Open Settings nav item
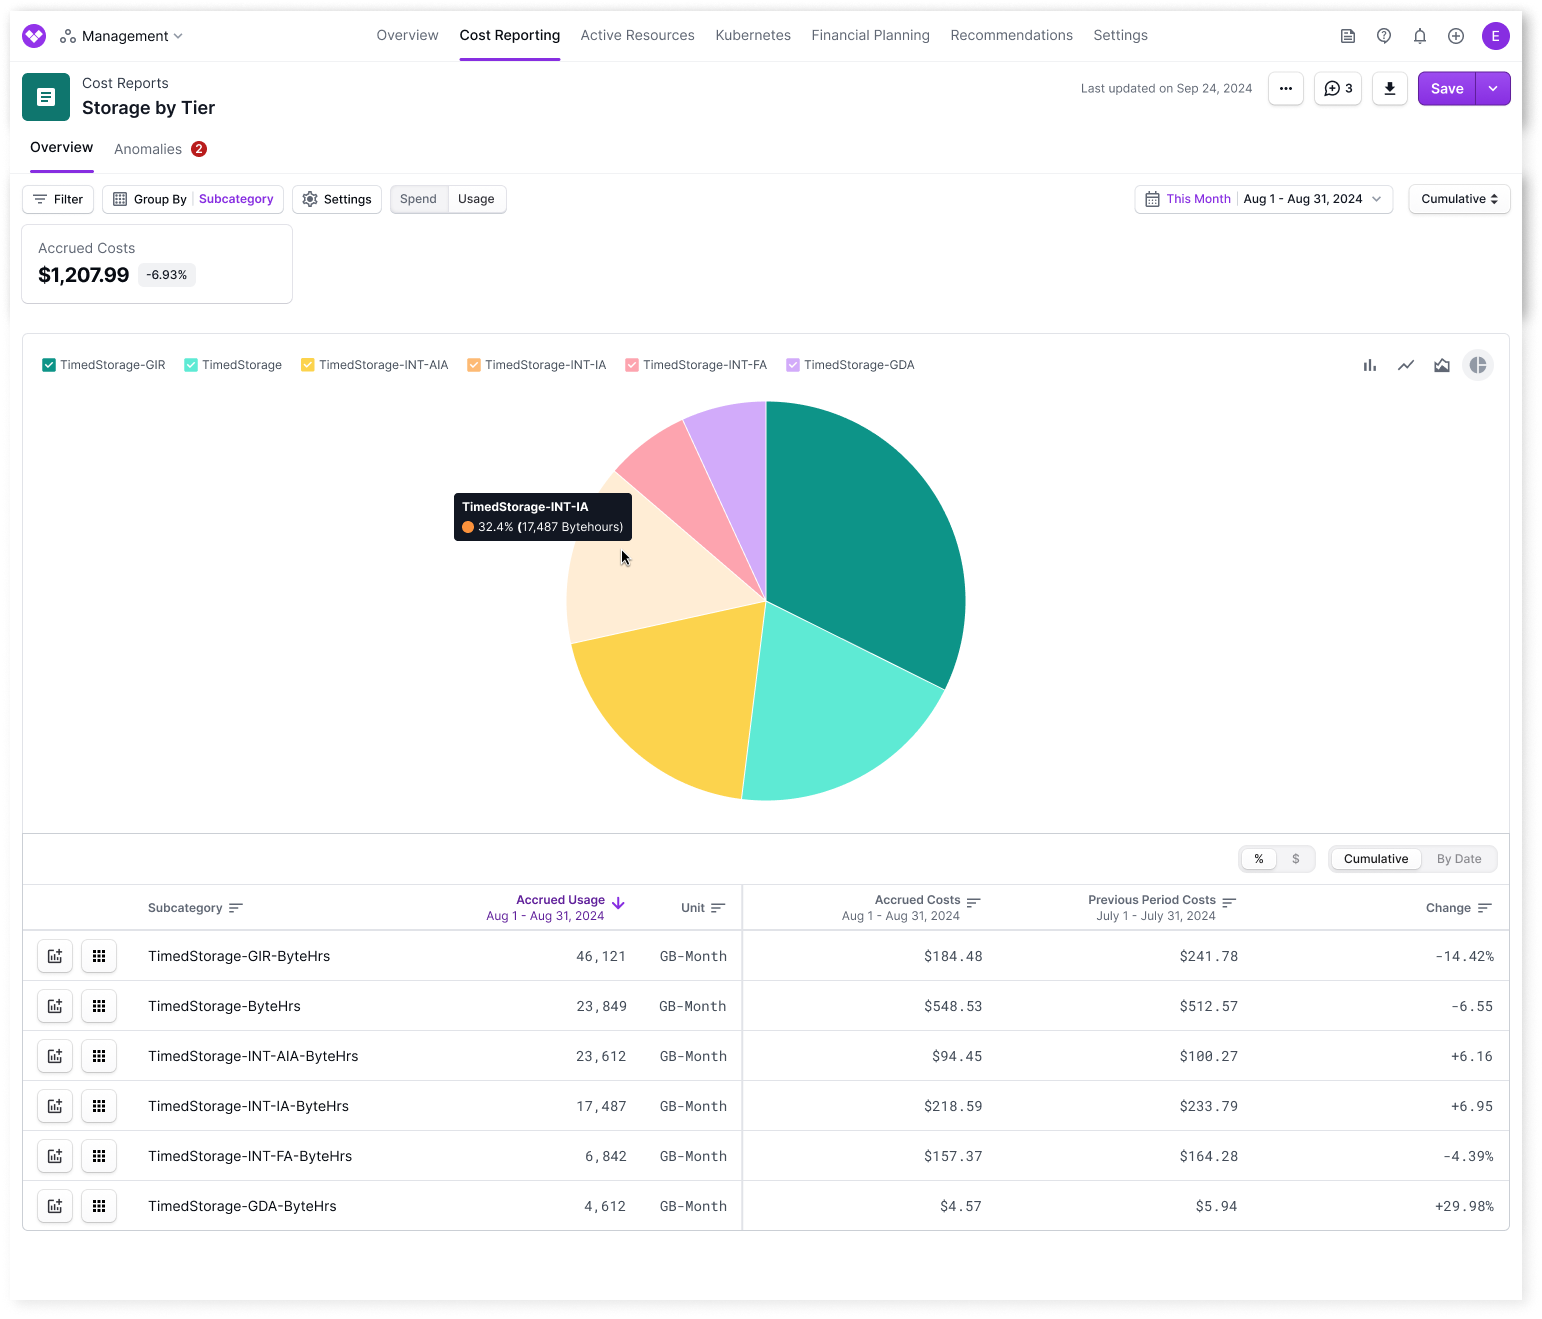The image size is (1542, 1319). pyautogui.click(x=1120, y=36)
